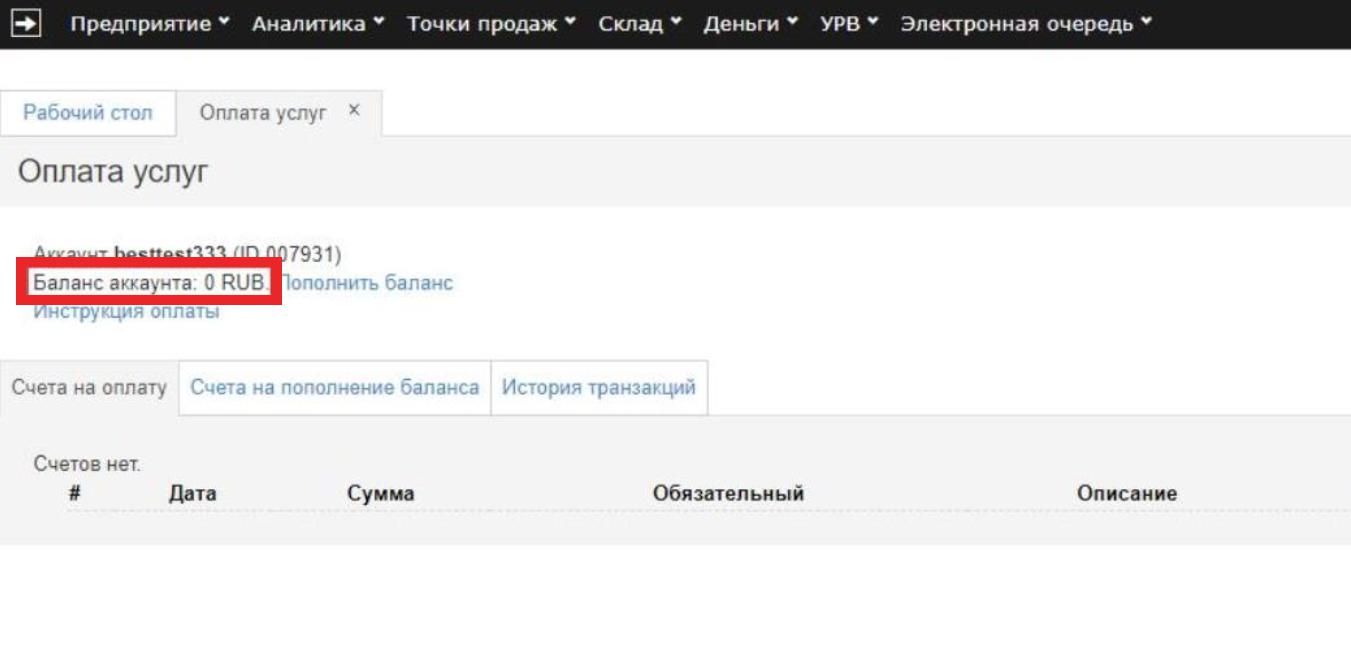Image resolution: width=1351 pixels, height=664 pixels.
Task: Open the Предприятие menu
Action: [149, 24]
